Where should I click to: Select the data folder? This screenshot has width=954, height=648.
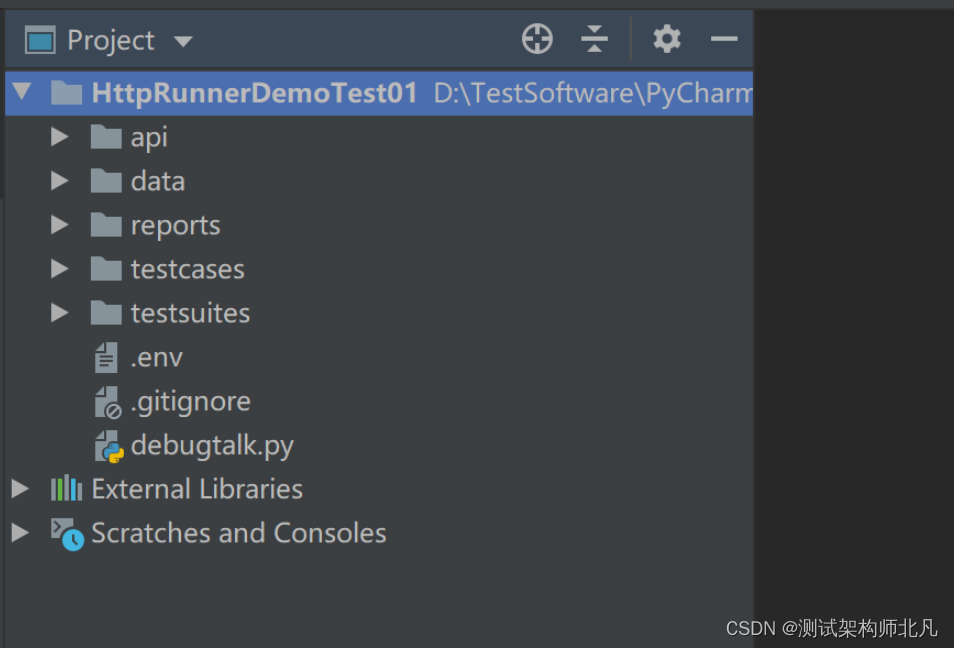pyautogui.click(x=157, y=181)
